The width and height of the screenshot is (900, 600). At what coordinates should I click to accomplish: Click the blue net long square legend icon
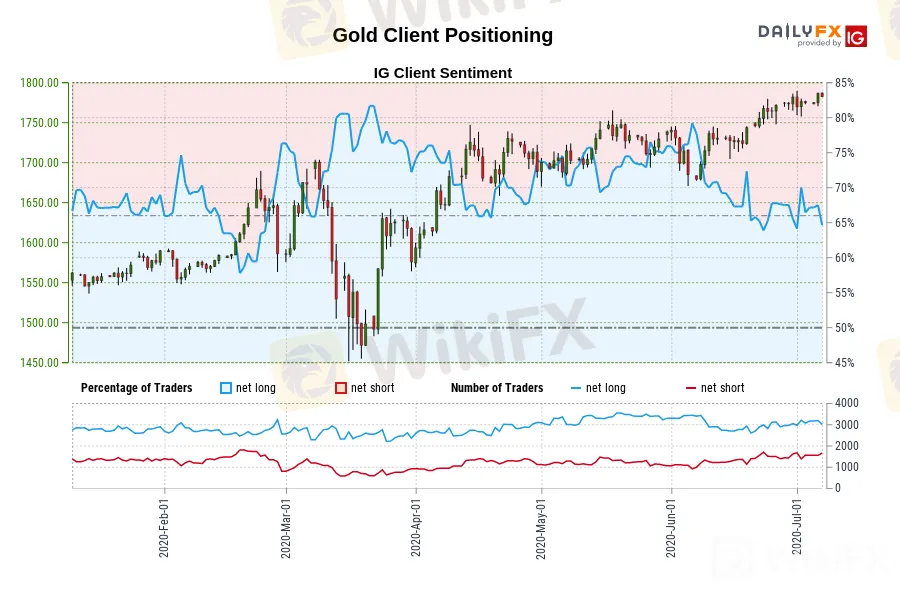226,388
